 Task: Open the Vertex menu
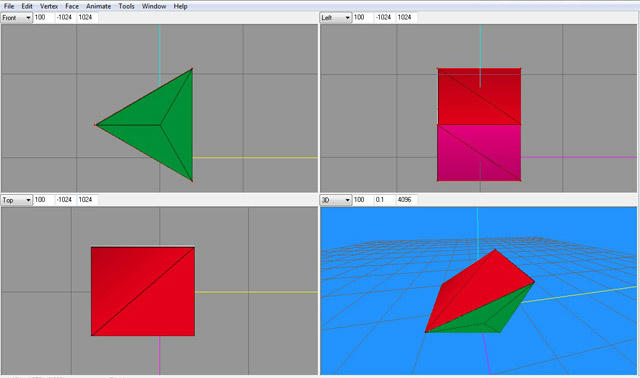pos(49,6)
